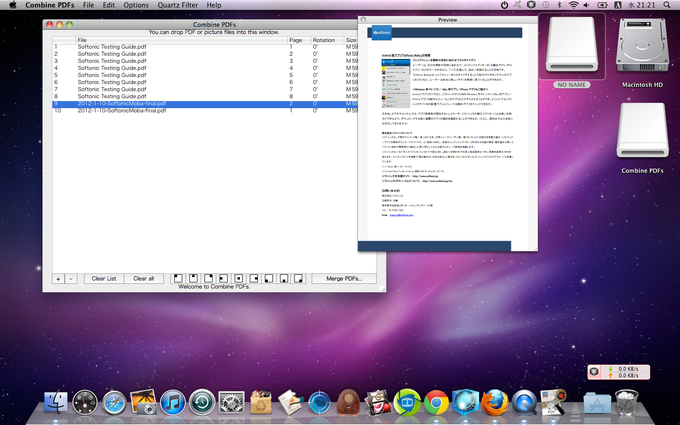Open Time Machine from the Dock
680x425 pixels.
click(202, 403)
